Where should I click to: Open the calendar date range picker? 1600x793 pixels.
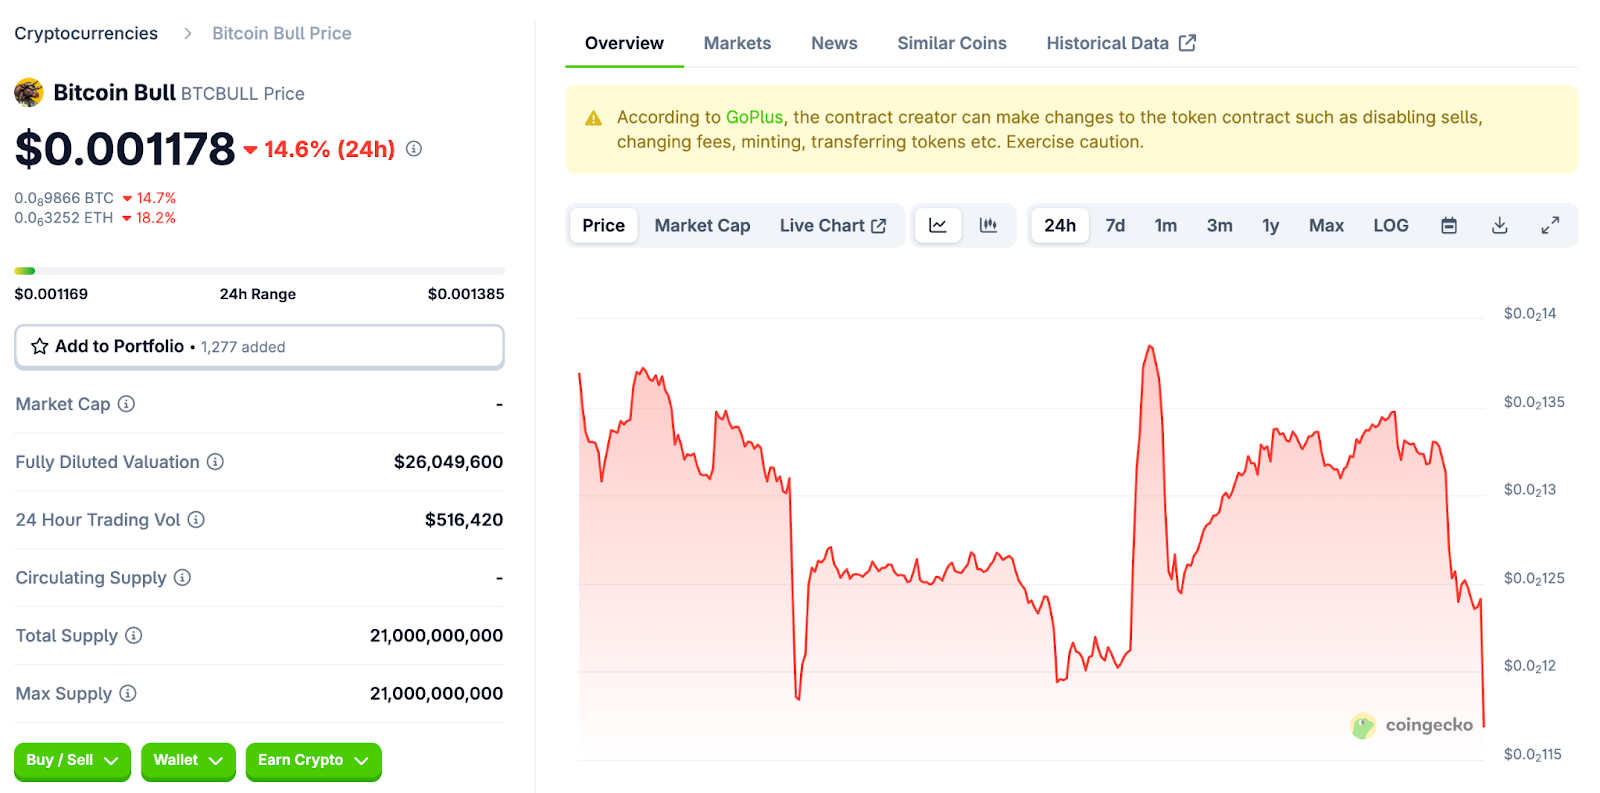[x=1449, y=226]
